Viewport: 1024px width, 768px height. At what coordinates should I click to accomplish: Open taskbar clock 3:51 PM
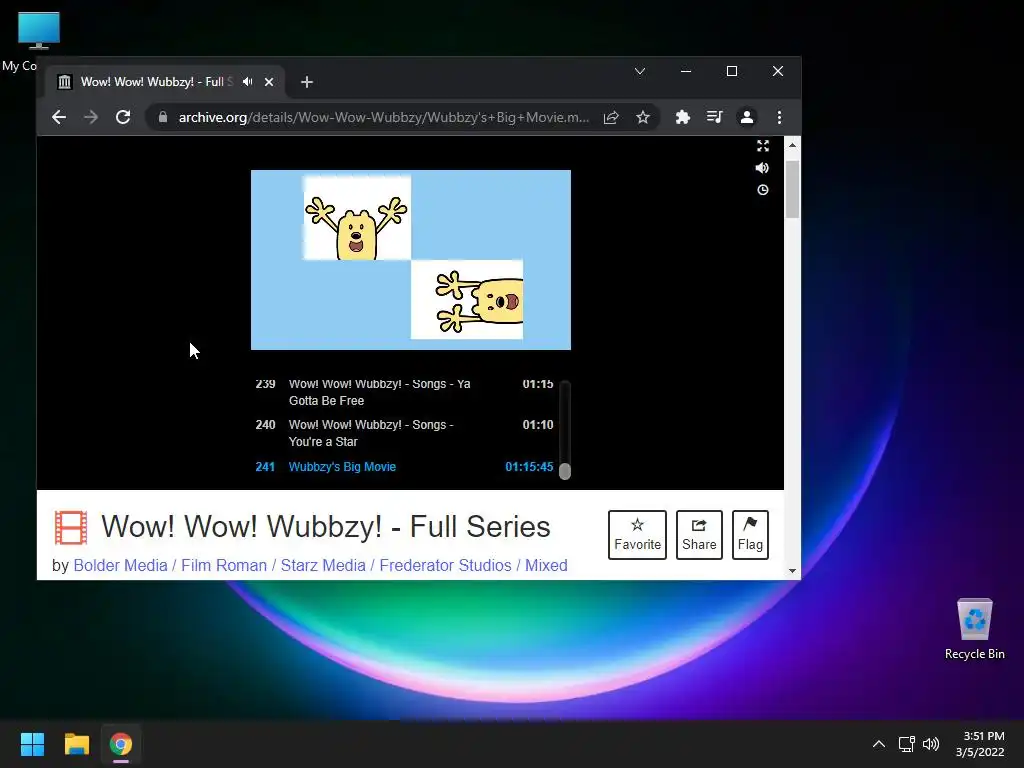click(x=980, y=744)
